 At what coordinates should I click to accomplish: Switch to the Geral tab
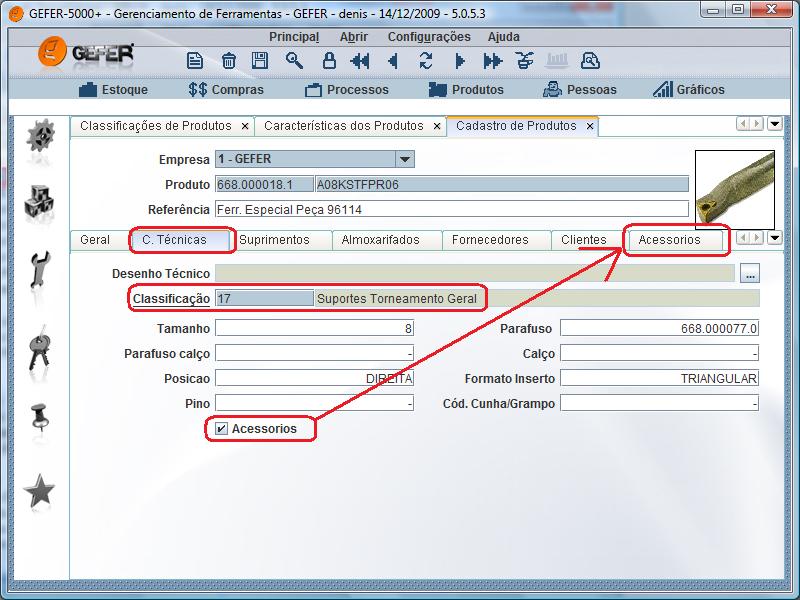(95, 240)
